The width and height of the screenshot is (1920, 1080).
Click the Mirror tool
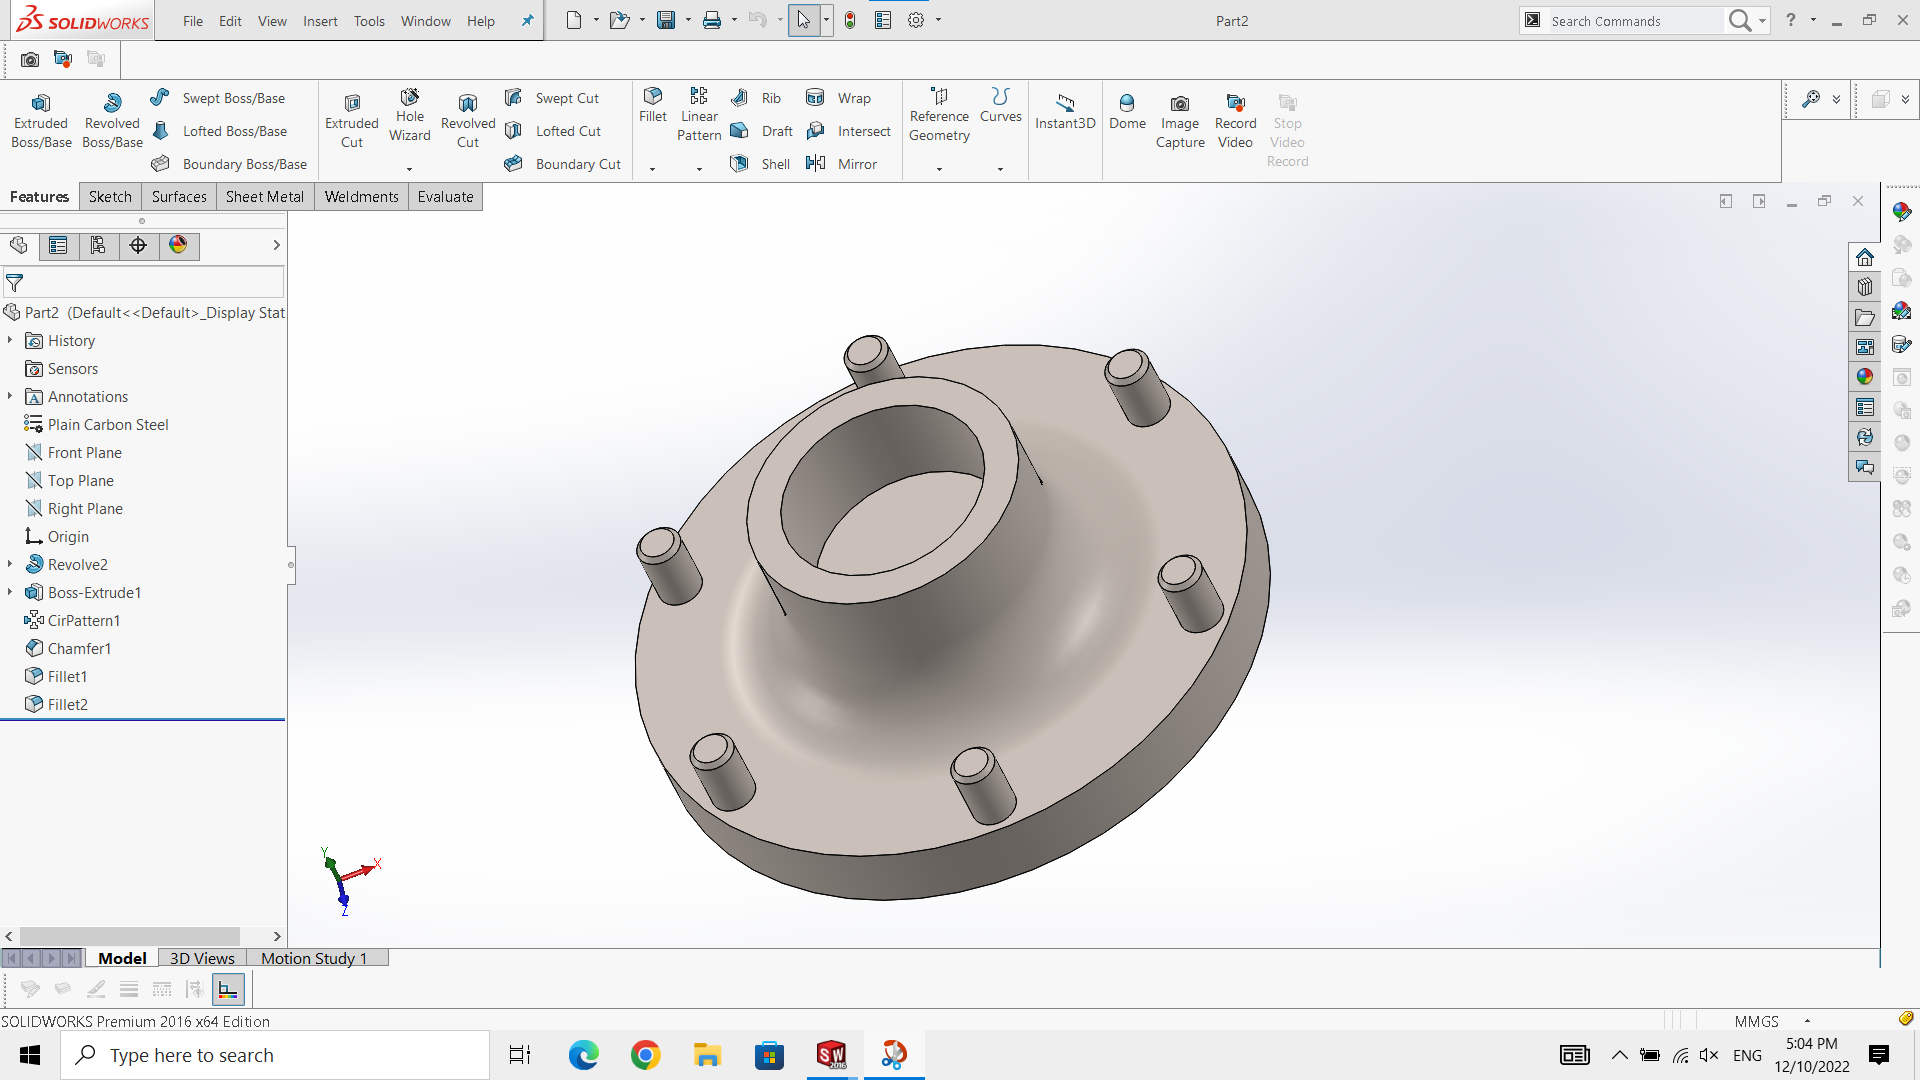(x=842, y=164)
